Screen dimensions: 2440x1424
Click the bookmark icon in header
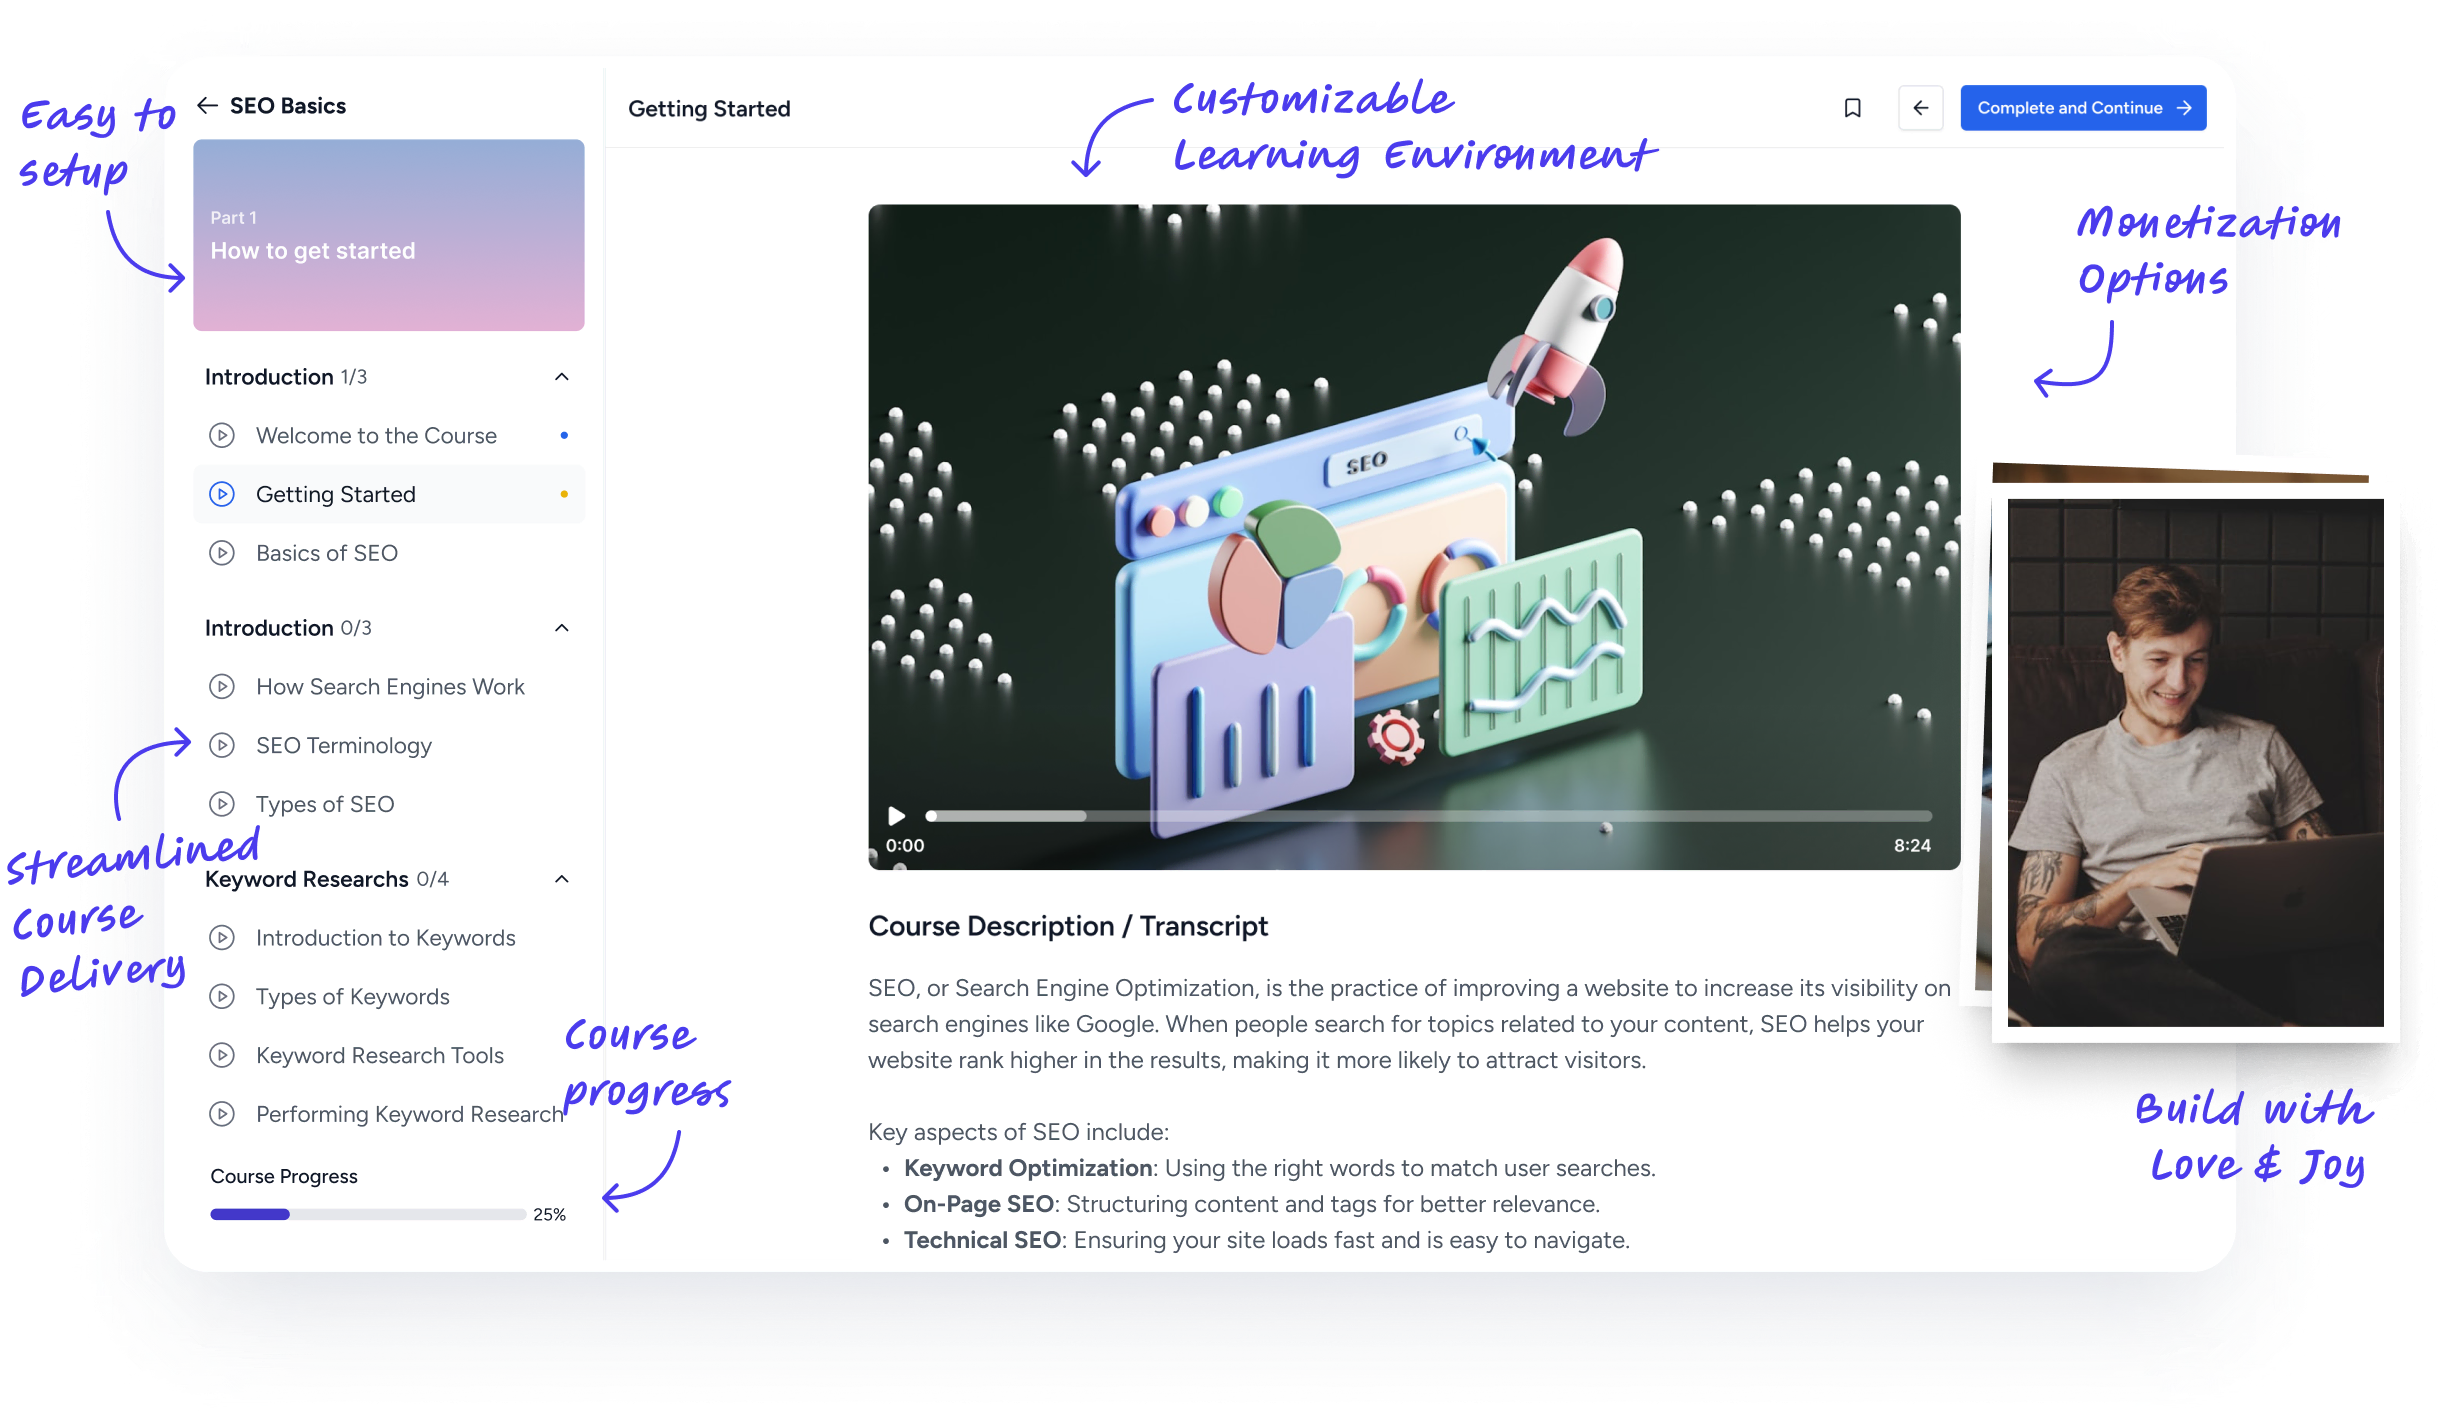tap(1852, 108)
